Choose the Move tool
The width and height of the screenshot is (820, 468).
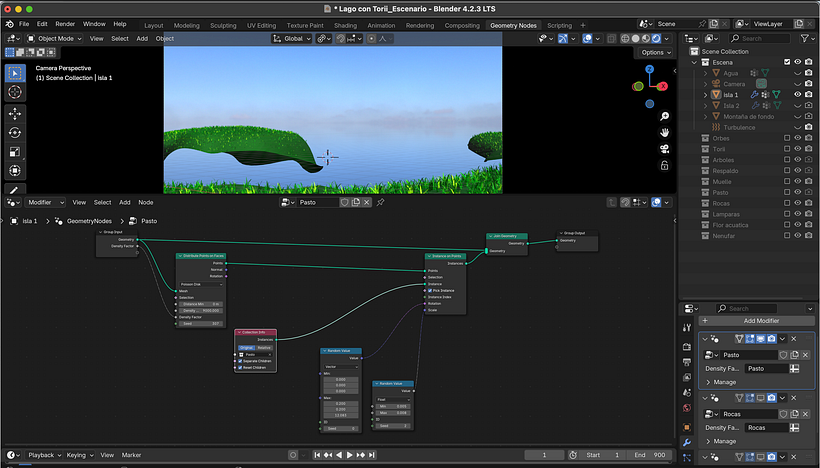coord(15,113)
